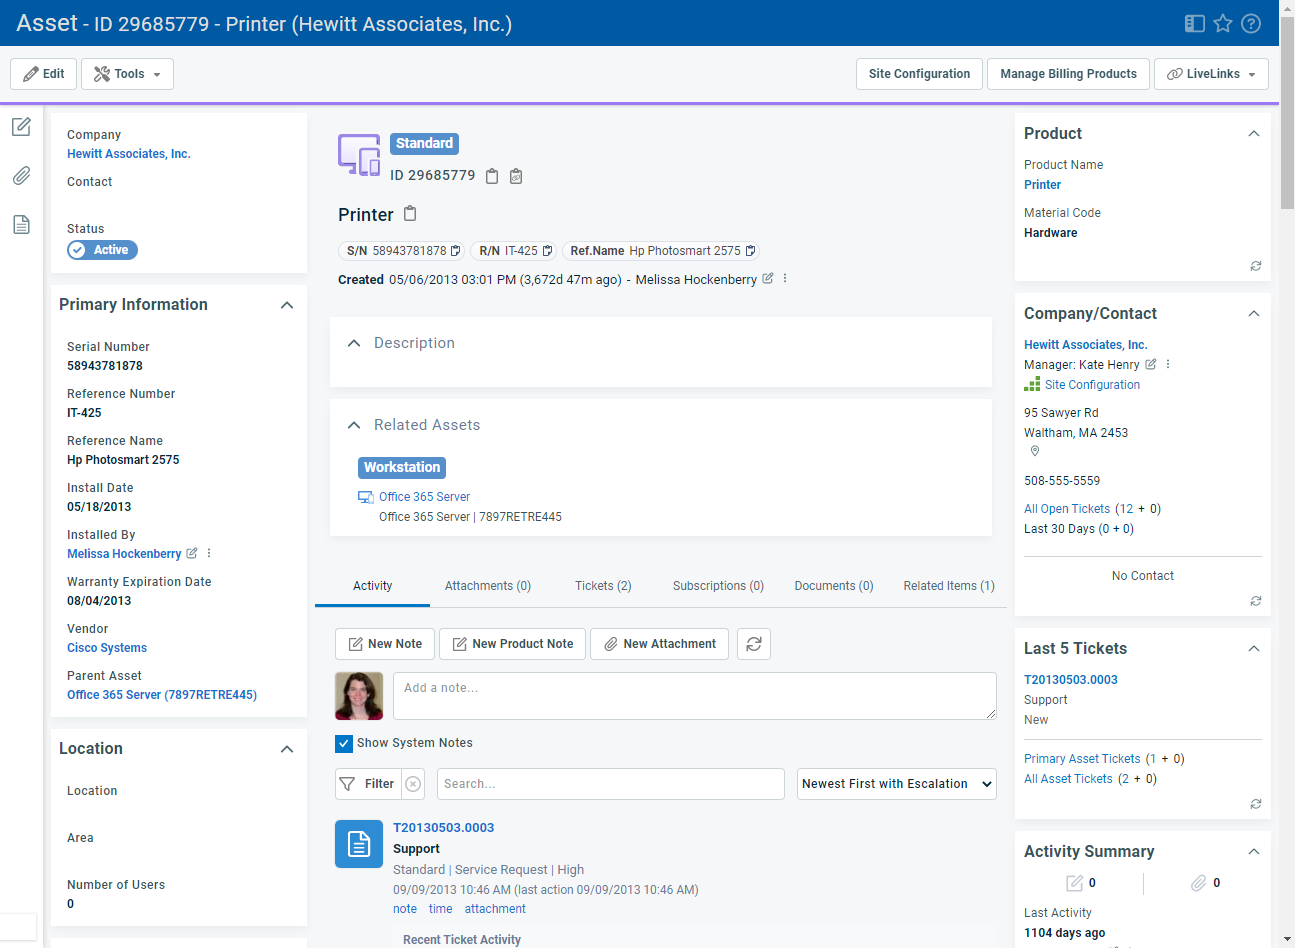Open Cisco Systems vendor link
Viewport: 1295px width, 948px height.
click(107, 648)
